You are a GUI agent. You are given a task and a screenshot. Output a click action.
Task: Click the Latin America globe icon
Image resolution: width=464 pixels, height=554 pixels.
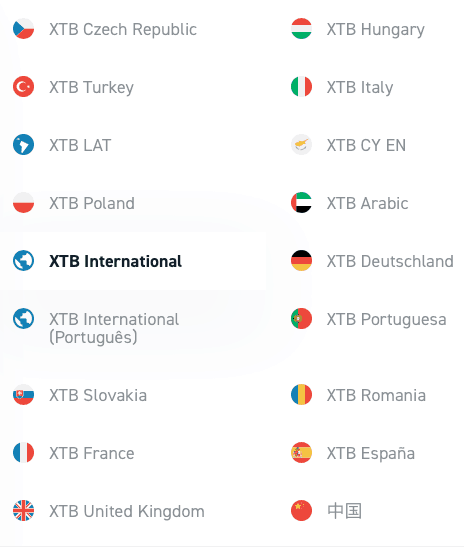click(23, 145)
